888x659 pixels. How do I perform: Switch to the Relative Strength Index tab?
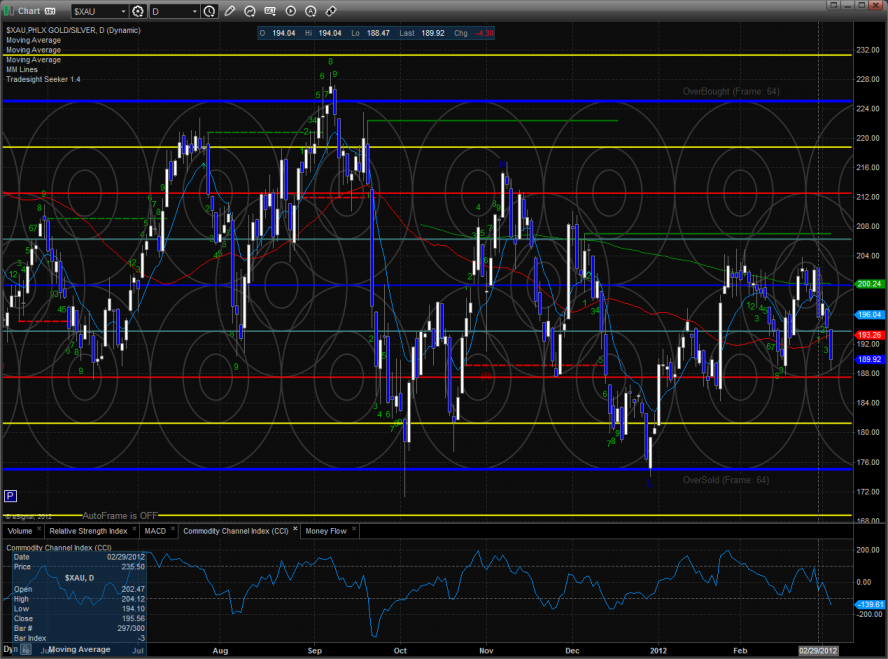pyautogui.click(x=90, y=530)
